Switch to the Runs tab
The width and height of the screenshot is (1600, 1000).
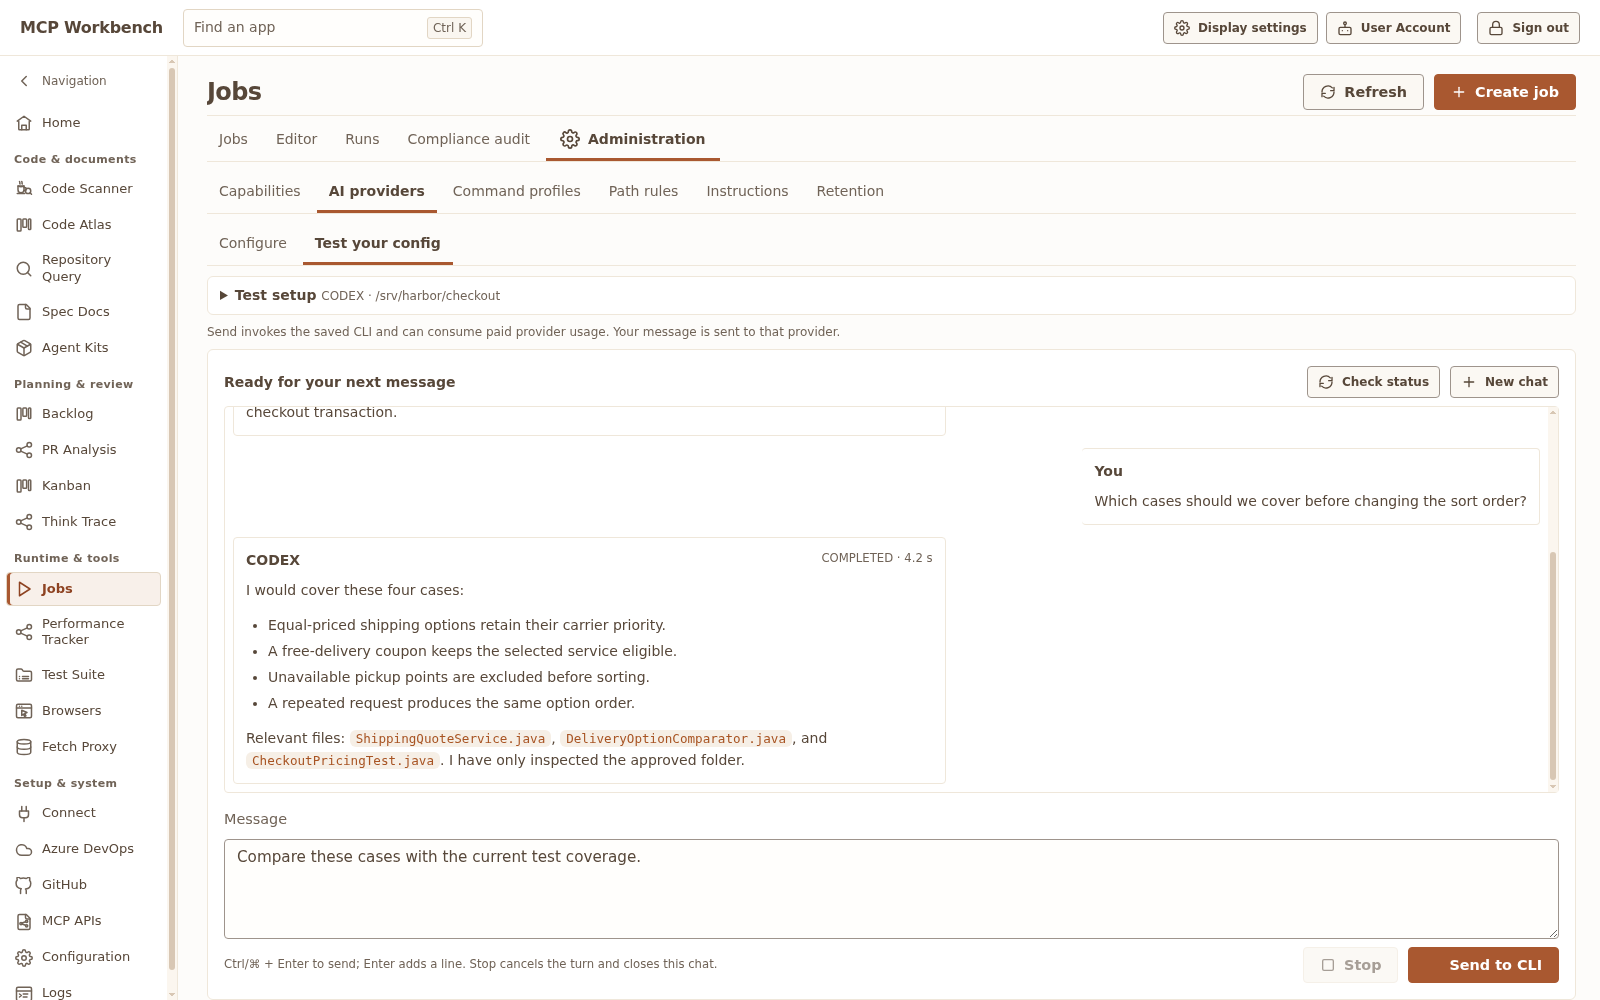click(362, 139)
